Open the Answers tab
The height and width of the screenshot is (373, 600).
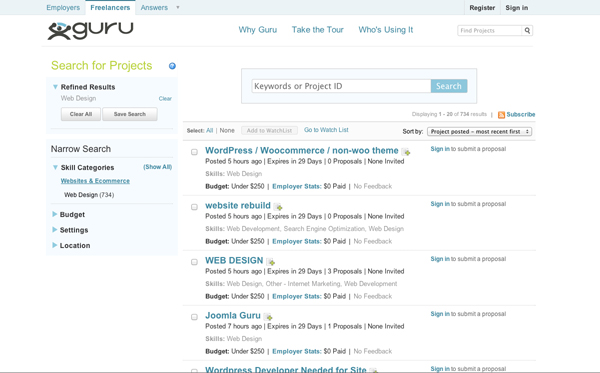[154, 8]
